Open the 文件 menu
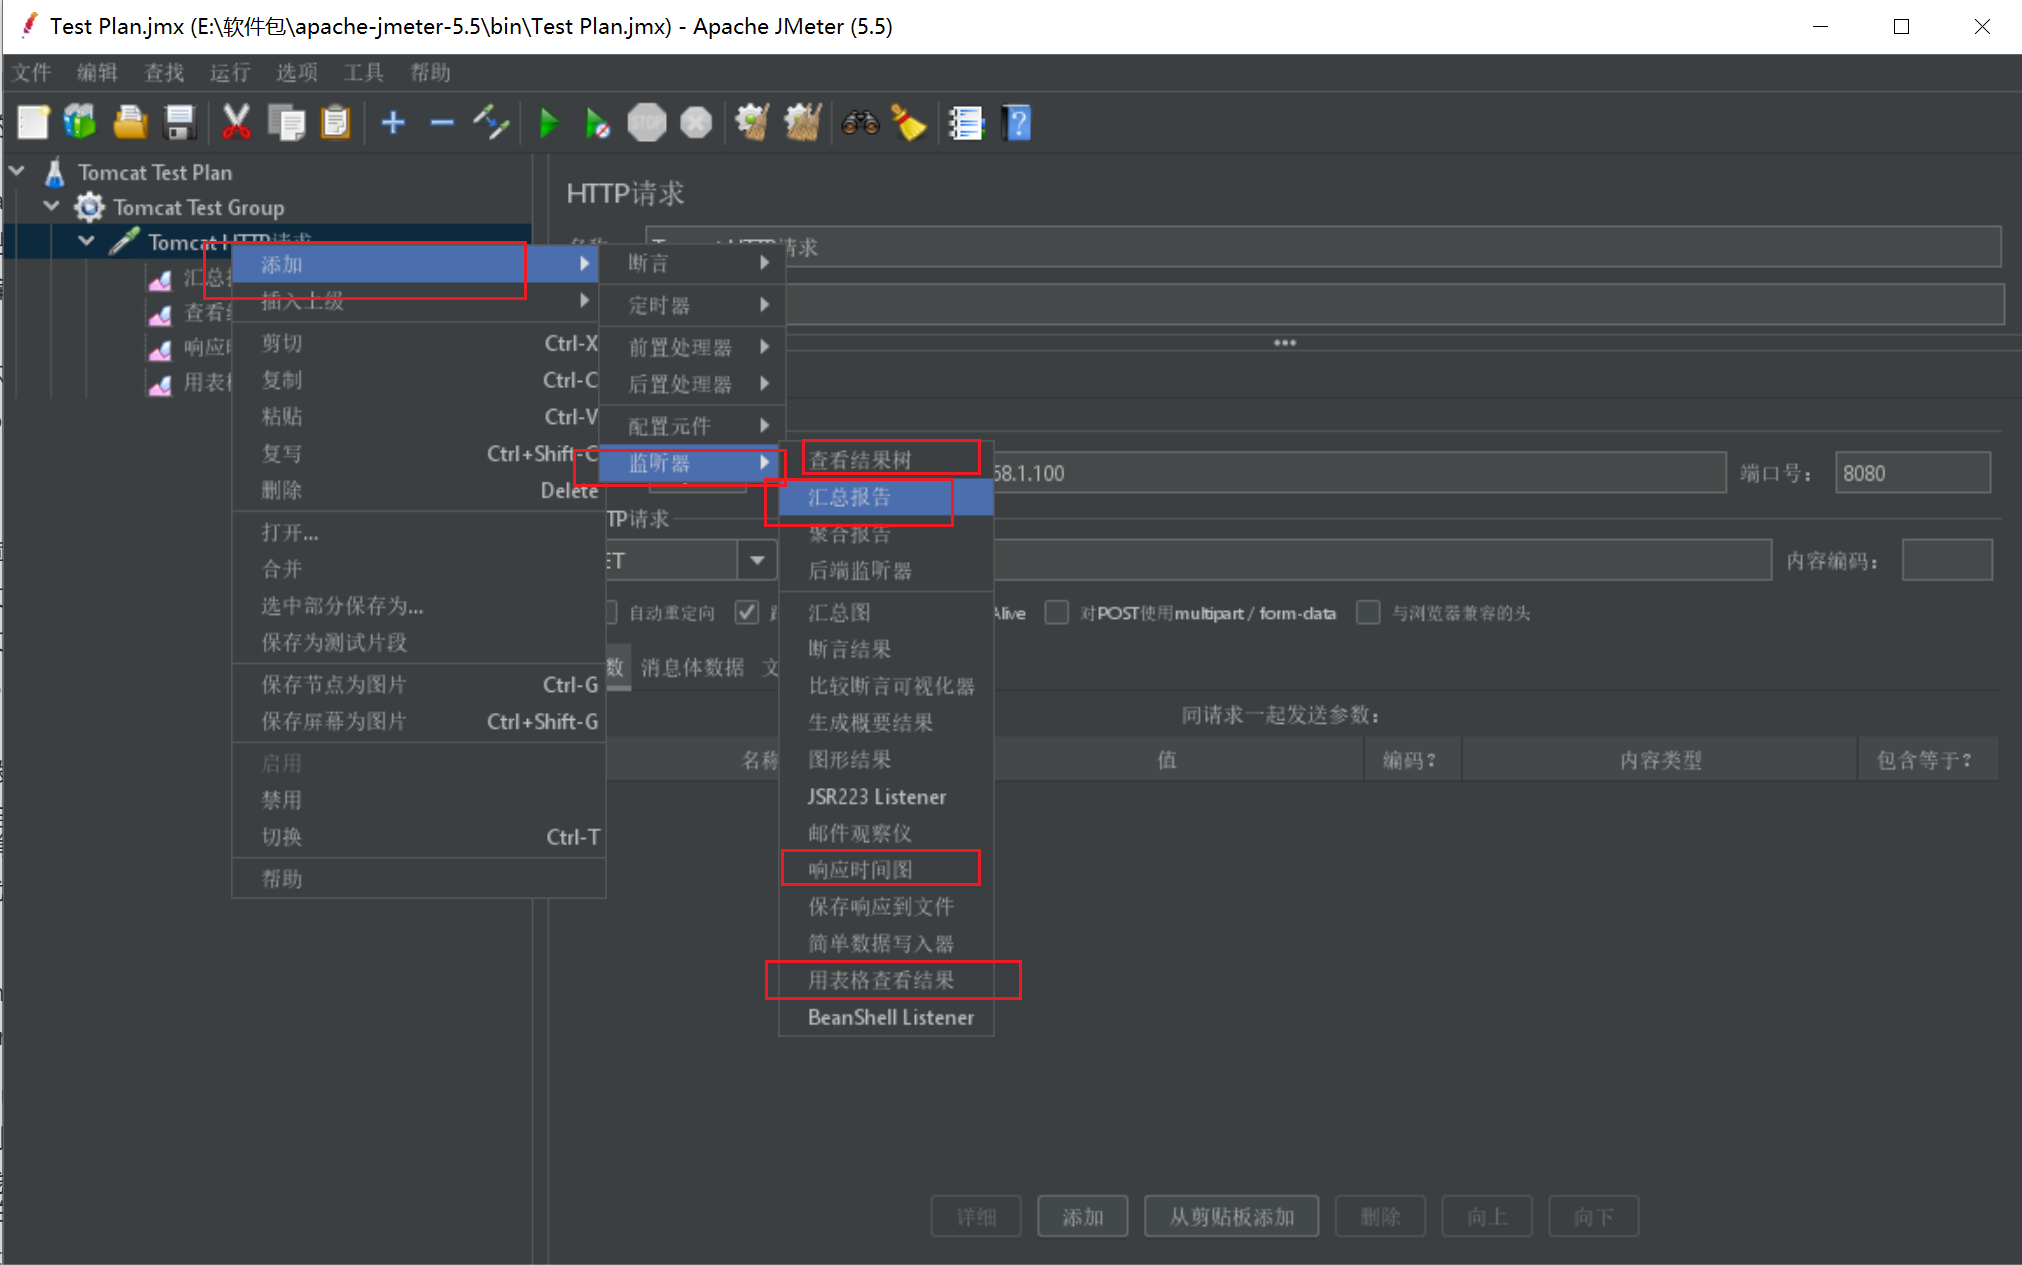 click(31, 72)
